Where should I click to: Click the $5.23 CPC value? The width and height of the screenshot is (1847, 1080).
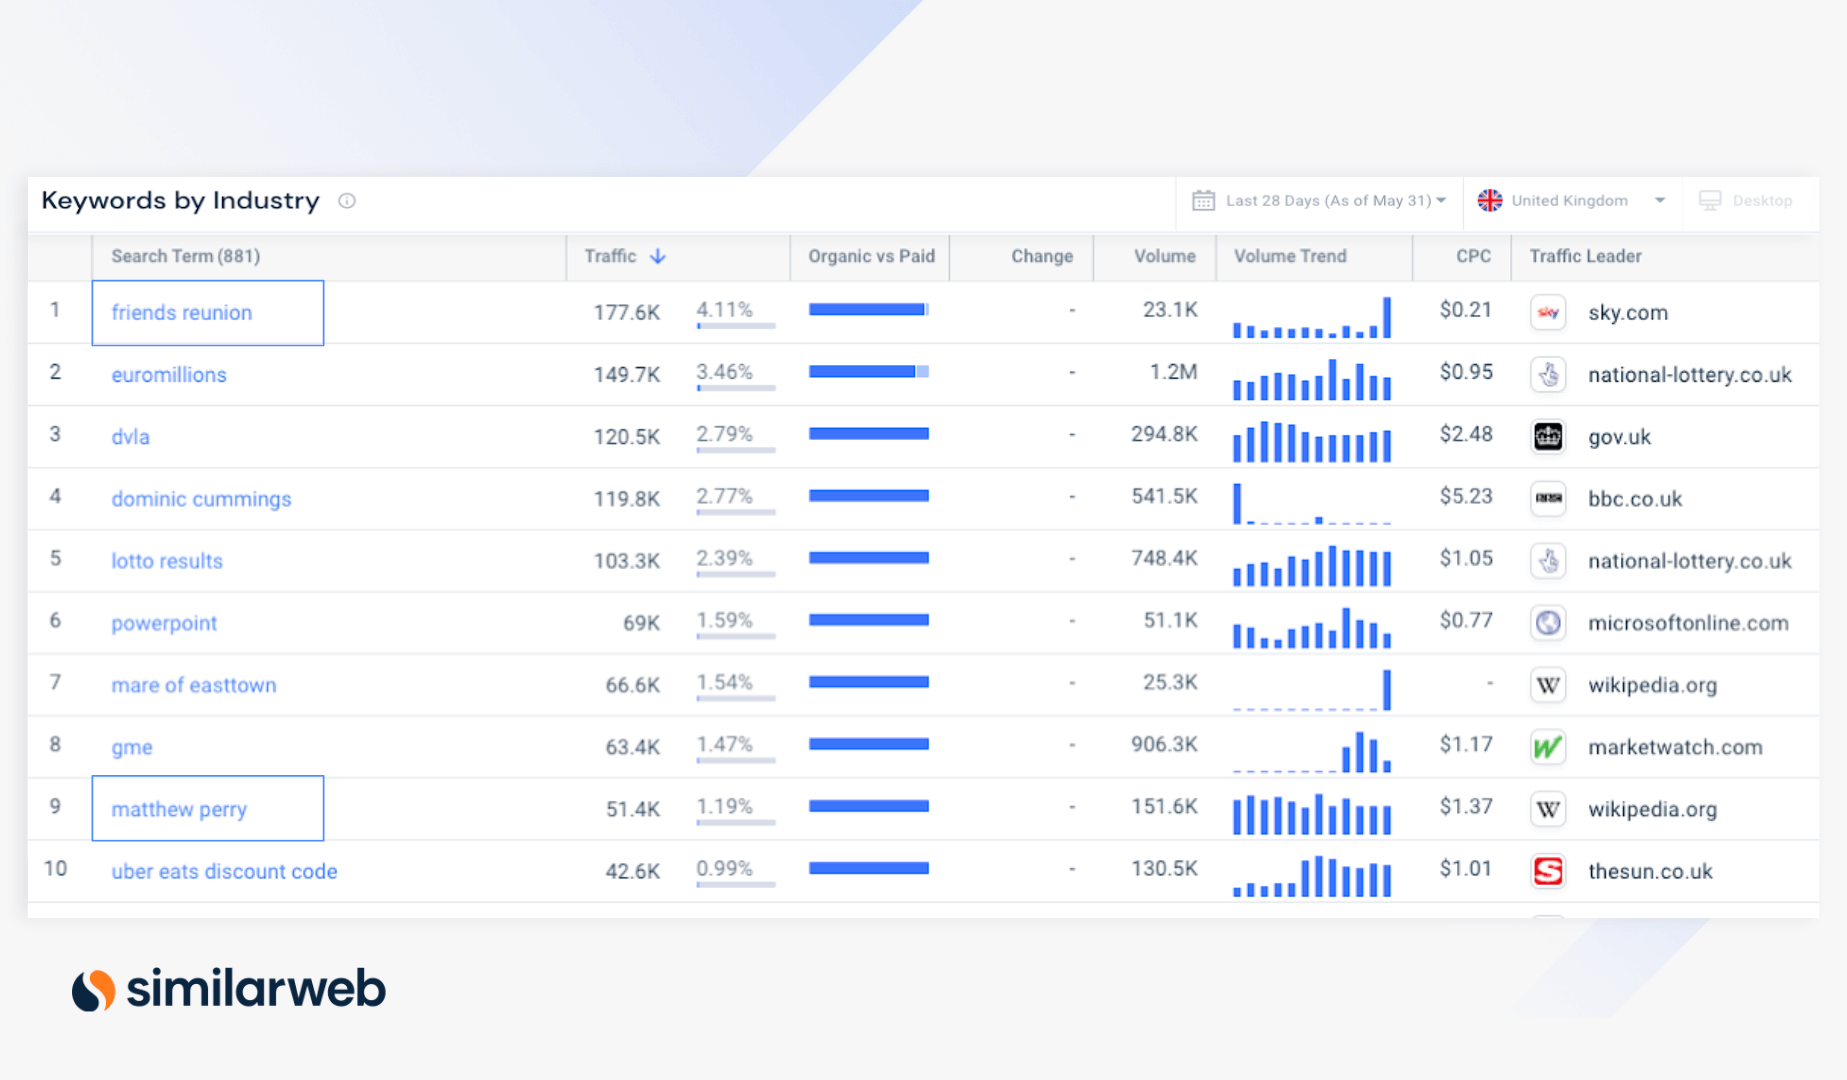[1466, 496]
